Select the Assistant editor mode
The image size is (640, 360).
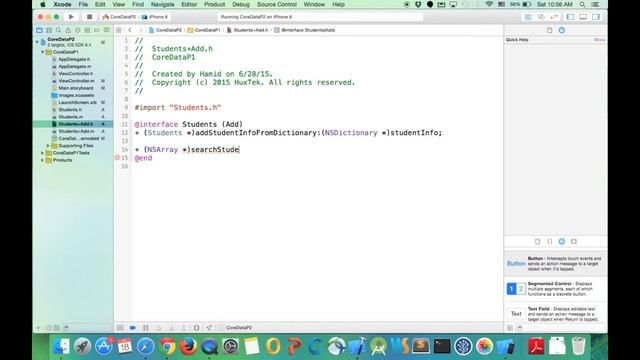point(541,17)
